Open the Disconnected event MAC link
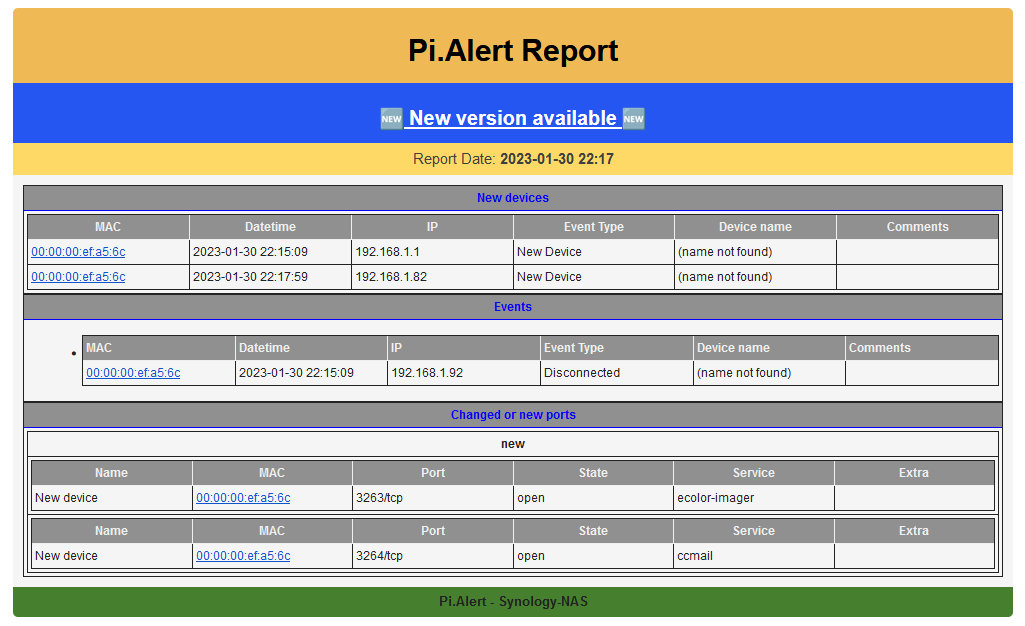The image size is (1025, 626). point(133,372)
